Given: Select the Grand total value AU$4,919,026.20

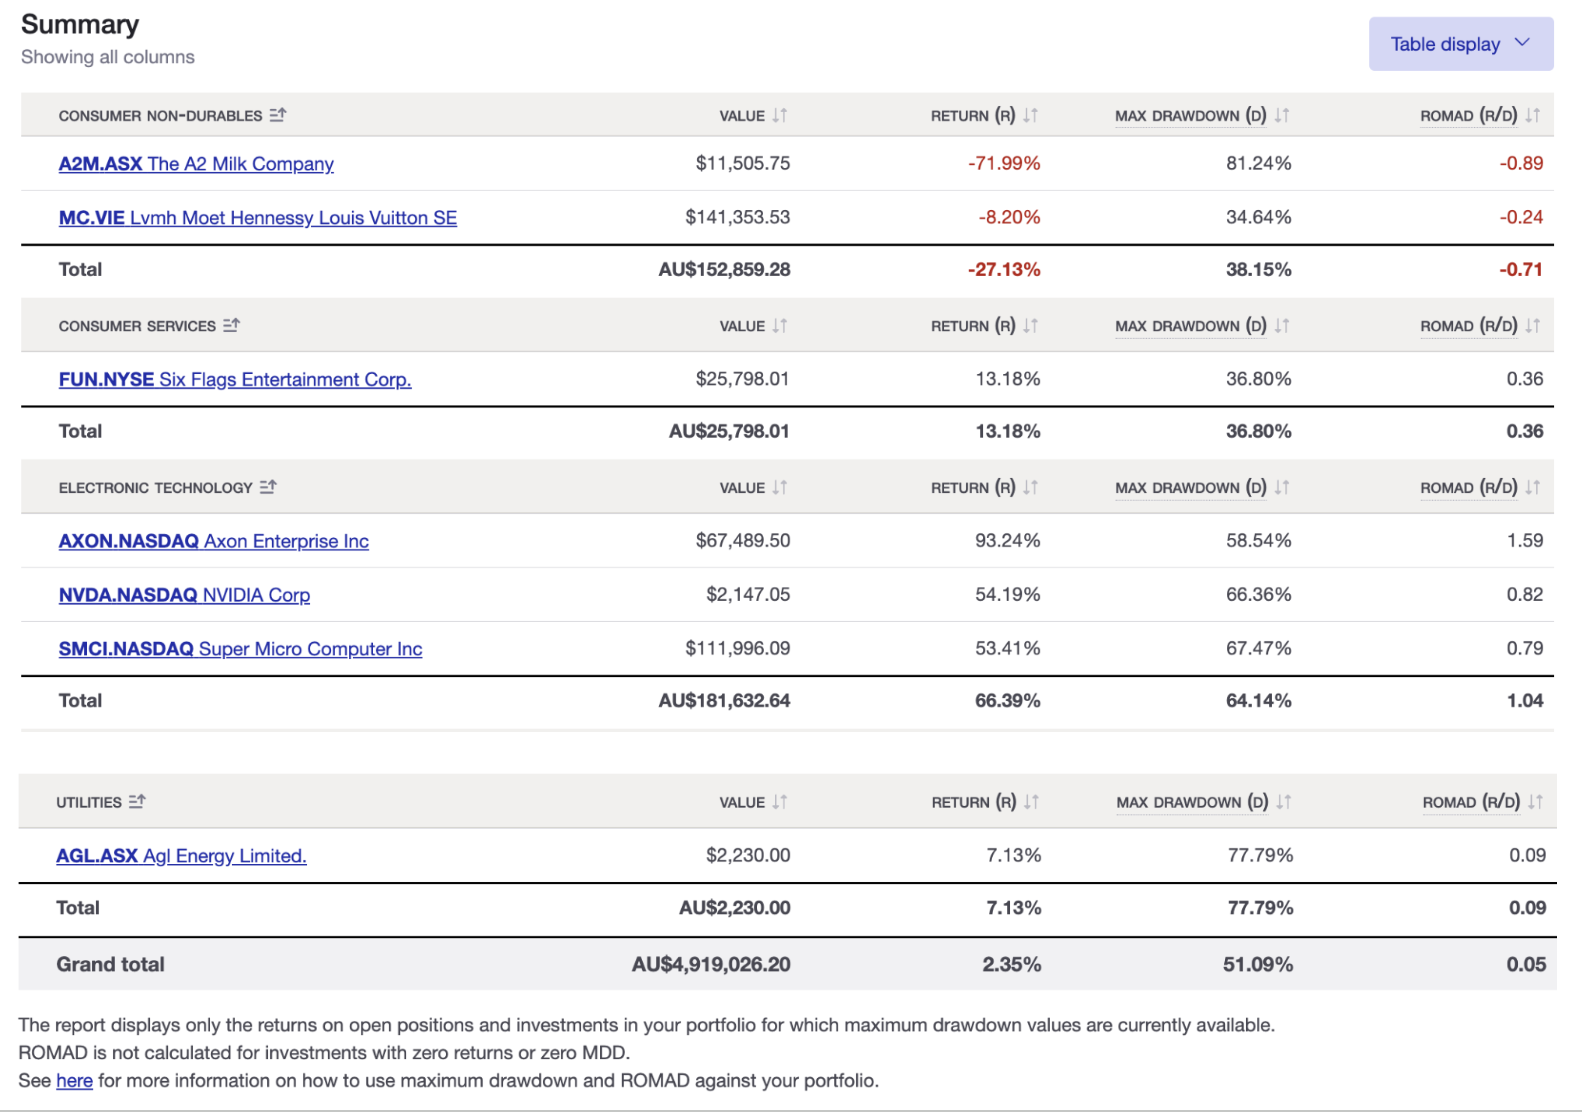Looking at the screenshot, I should coord(711,965).
